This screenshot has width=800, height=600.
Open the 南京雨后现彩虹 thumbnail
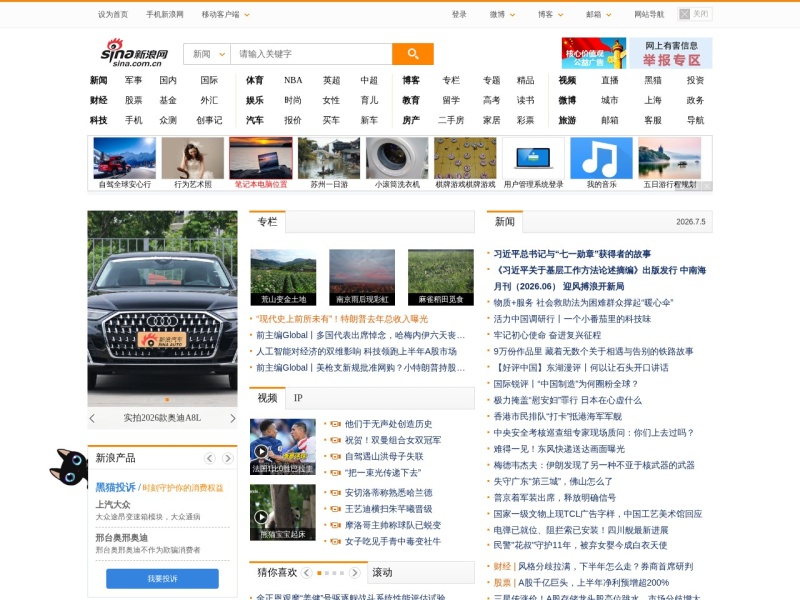point(362,277)
